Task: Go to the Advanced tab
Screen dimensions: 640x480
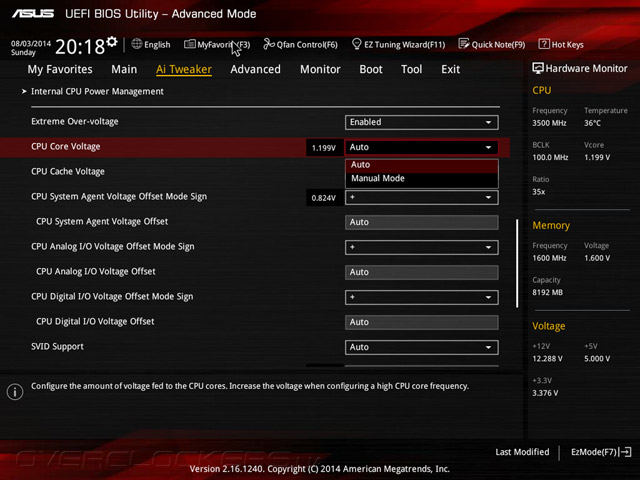Action: (256, 69)
